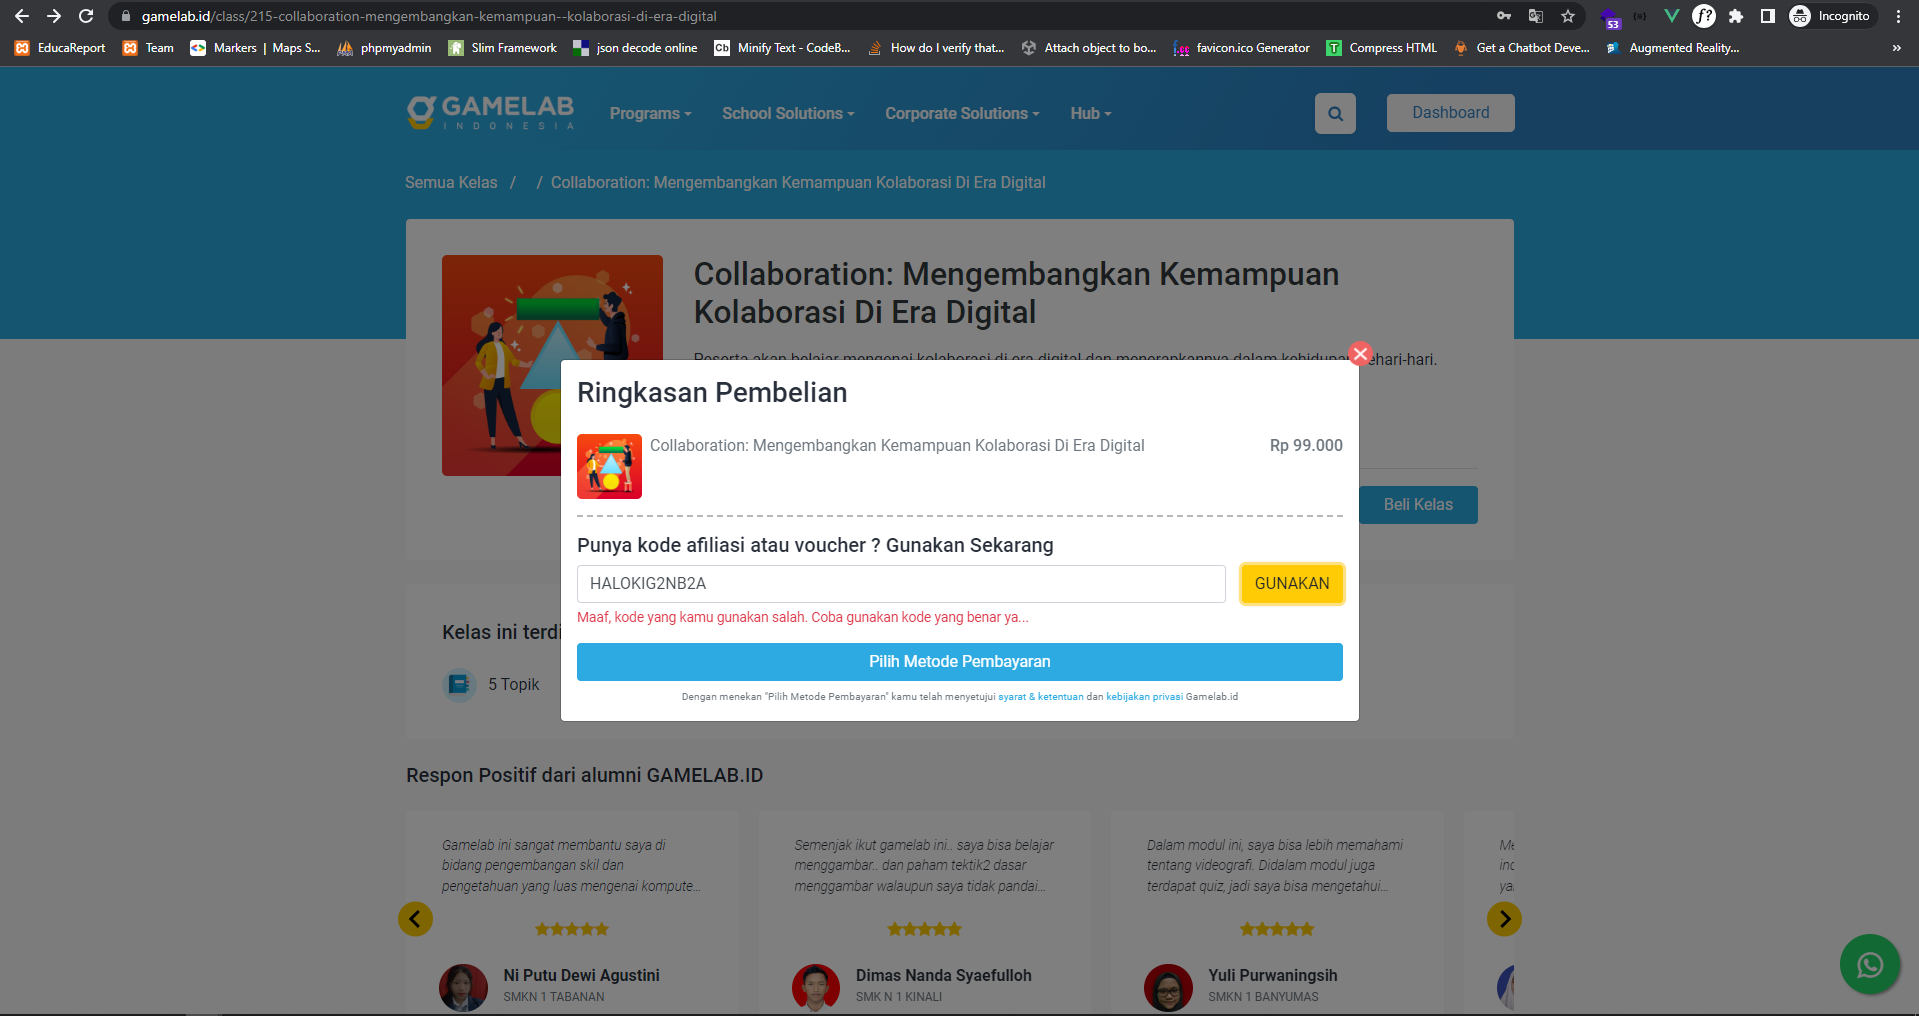Show next testimonial with right arrow
Viewport: 1919px width, 1016px height.
1504,919
